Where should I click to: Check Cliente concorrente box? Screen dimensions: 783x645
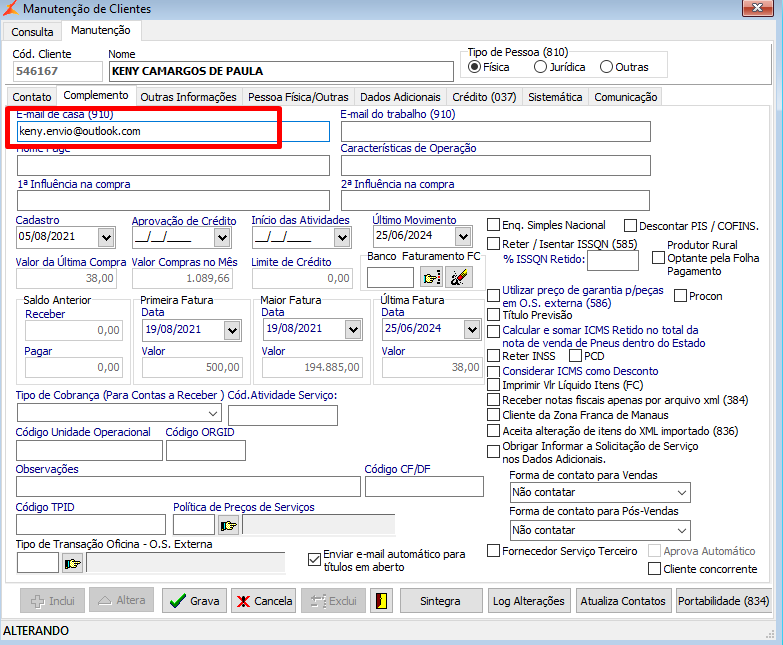[x=654, y=569]
